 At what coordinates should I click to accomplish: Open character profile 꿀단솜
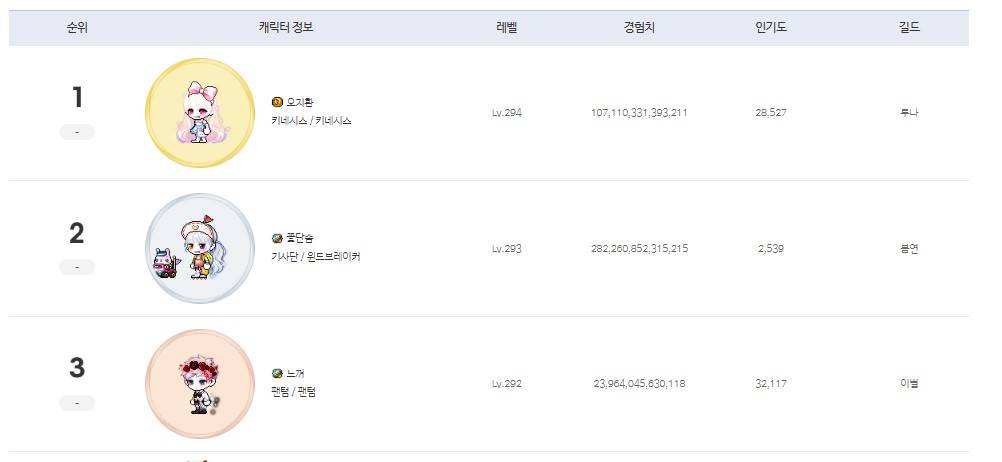[x=300, y=238]
